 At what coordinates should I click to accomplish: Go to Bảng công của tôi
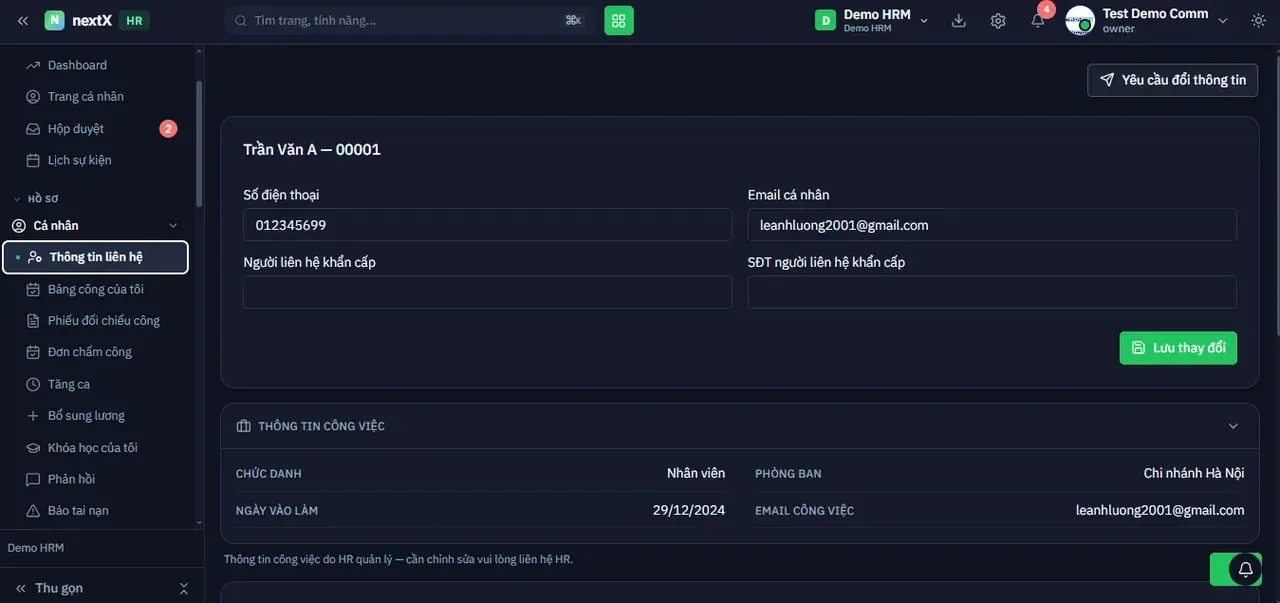point(95,289)
